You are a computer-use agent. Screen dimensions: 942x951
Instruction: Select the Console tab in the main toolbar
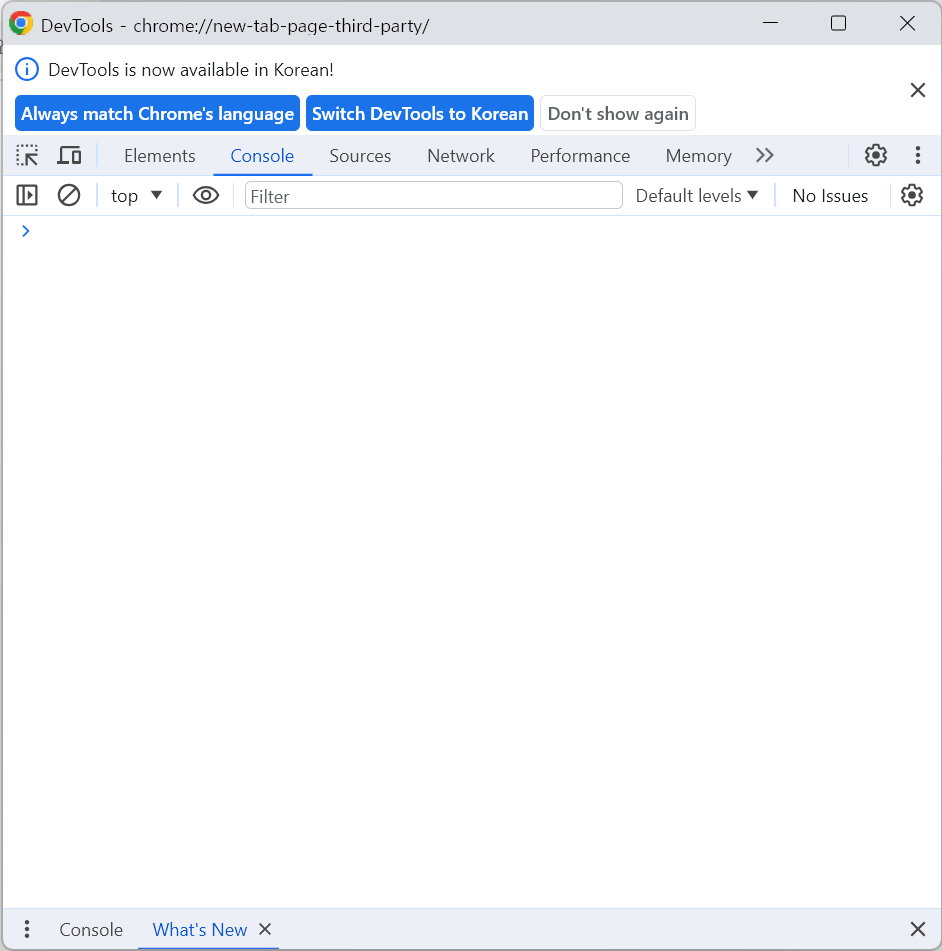262,156
